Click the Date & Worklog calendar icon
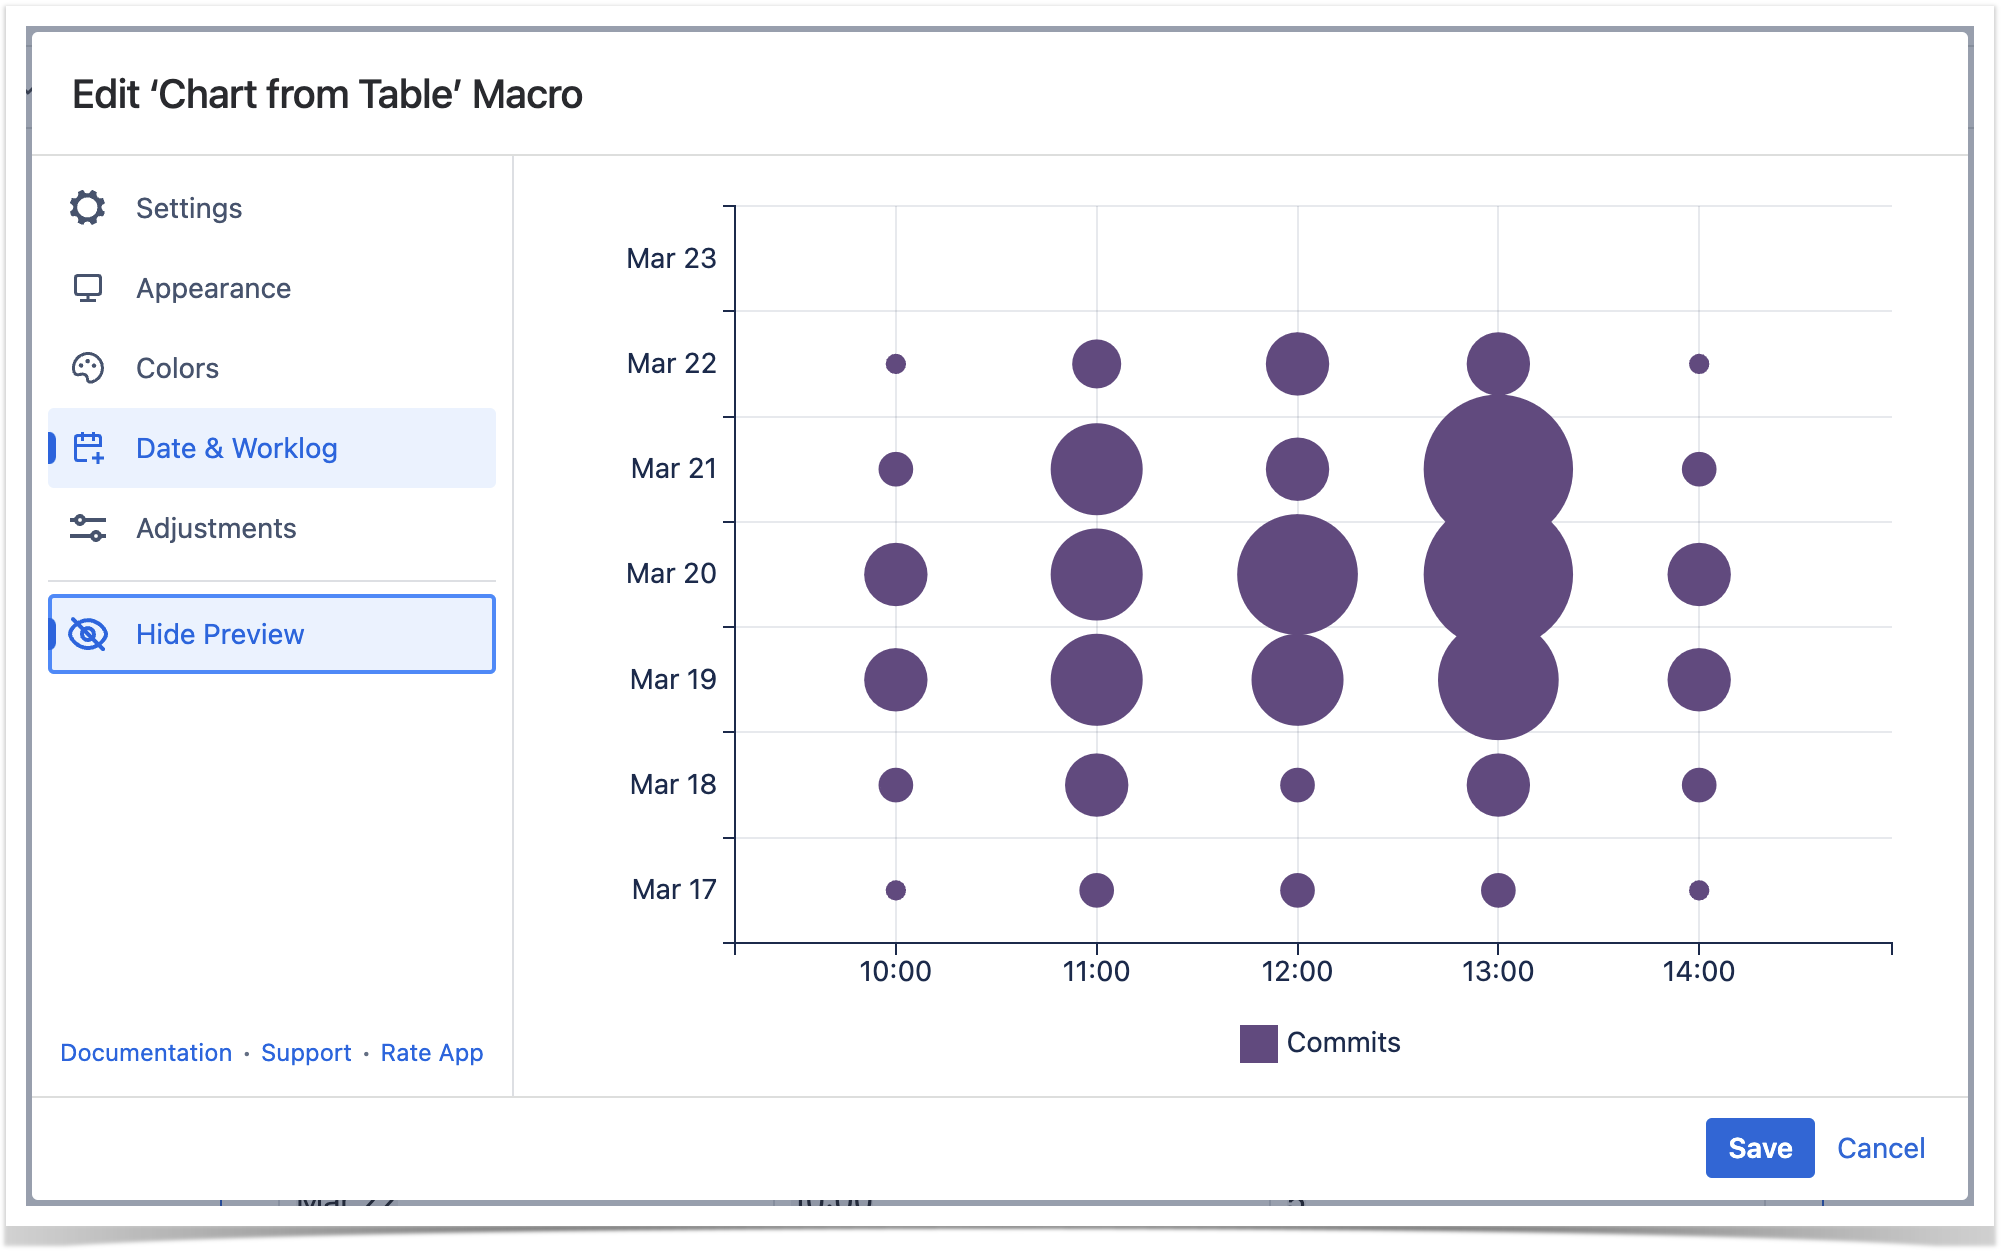The image size is (2008, 1255). [88, 448]
